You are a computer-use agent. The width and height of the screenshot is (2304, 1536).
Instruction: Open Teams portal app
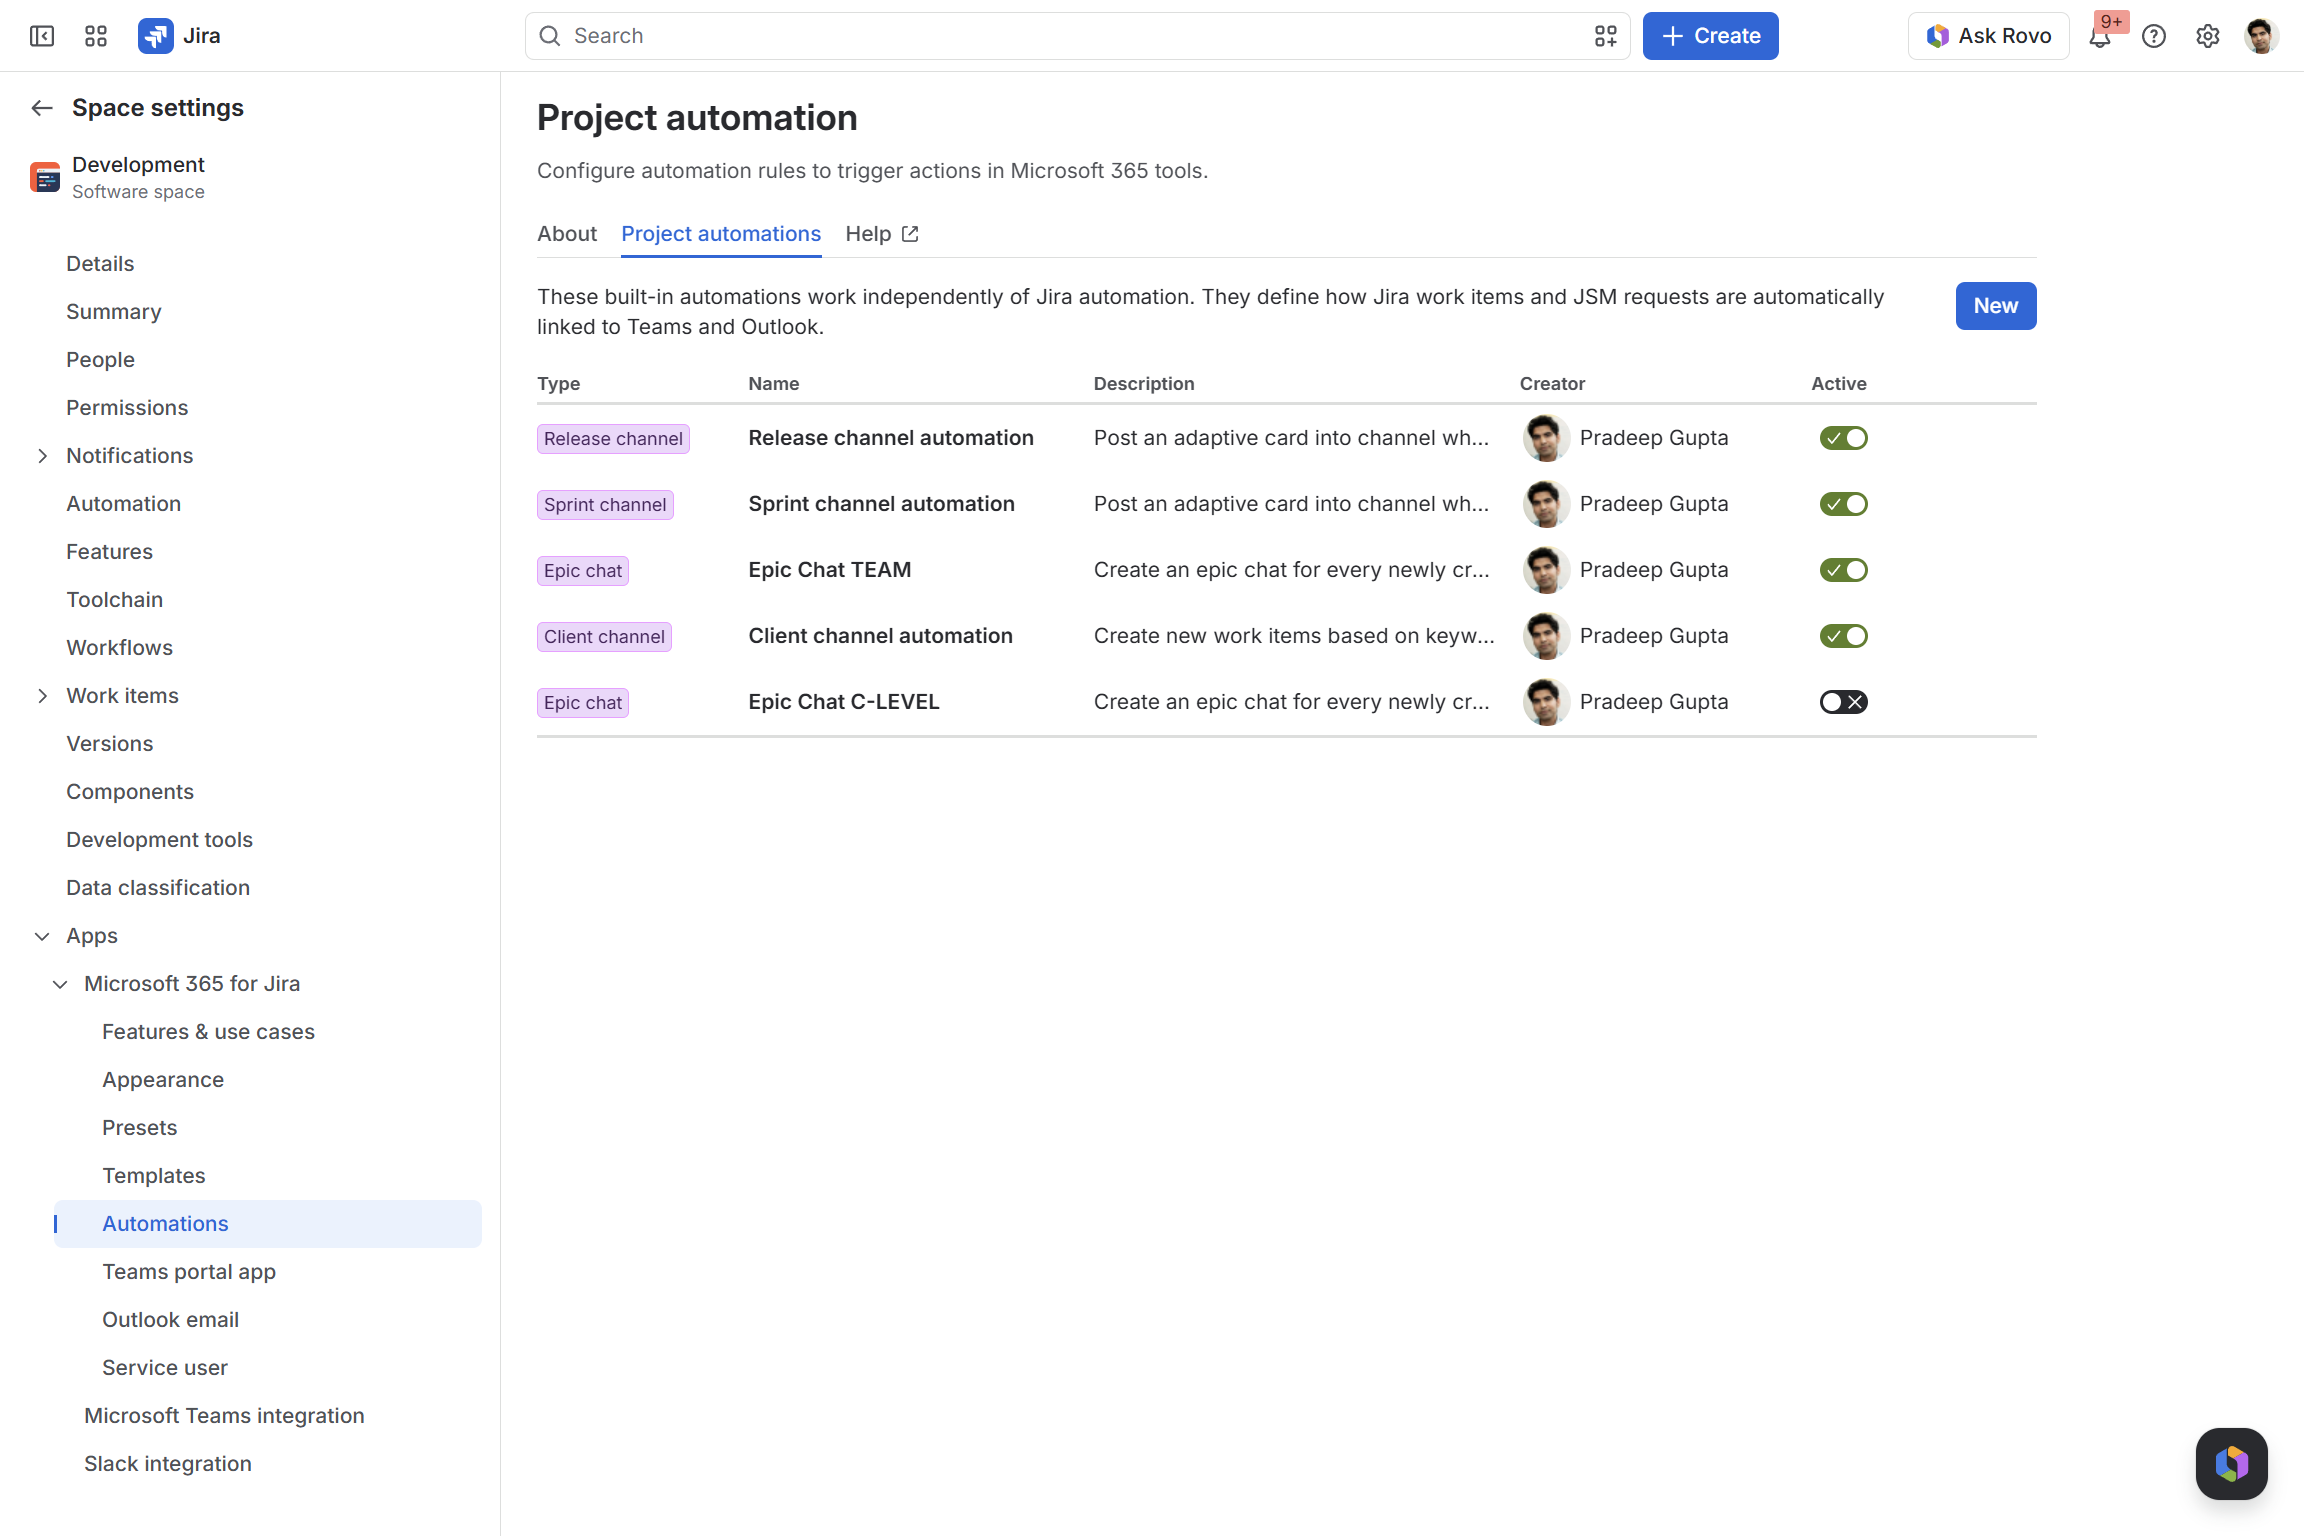[x=189, y=1272]
